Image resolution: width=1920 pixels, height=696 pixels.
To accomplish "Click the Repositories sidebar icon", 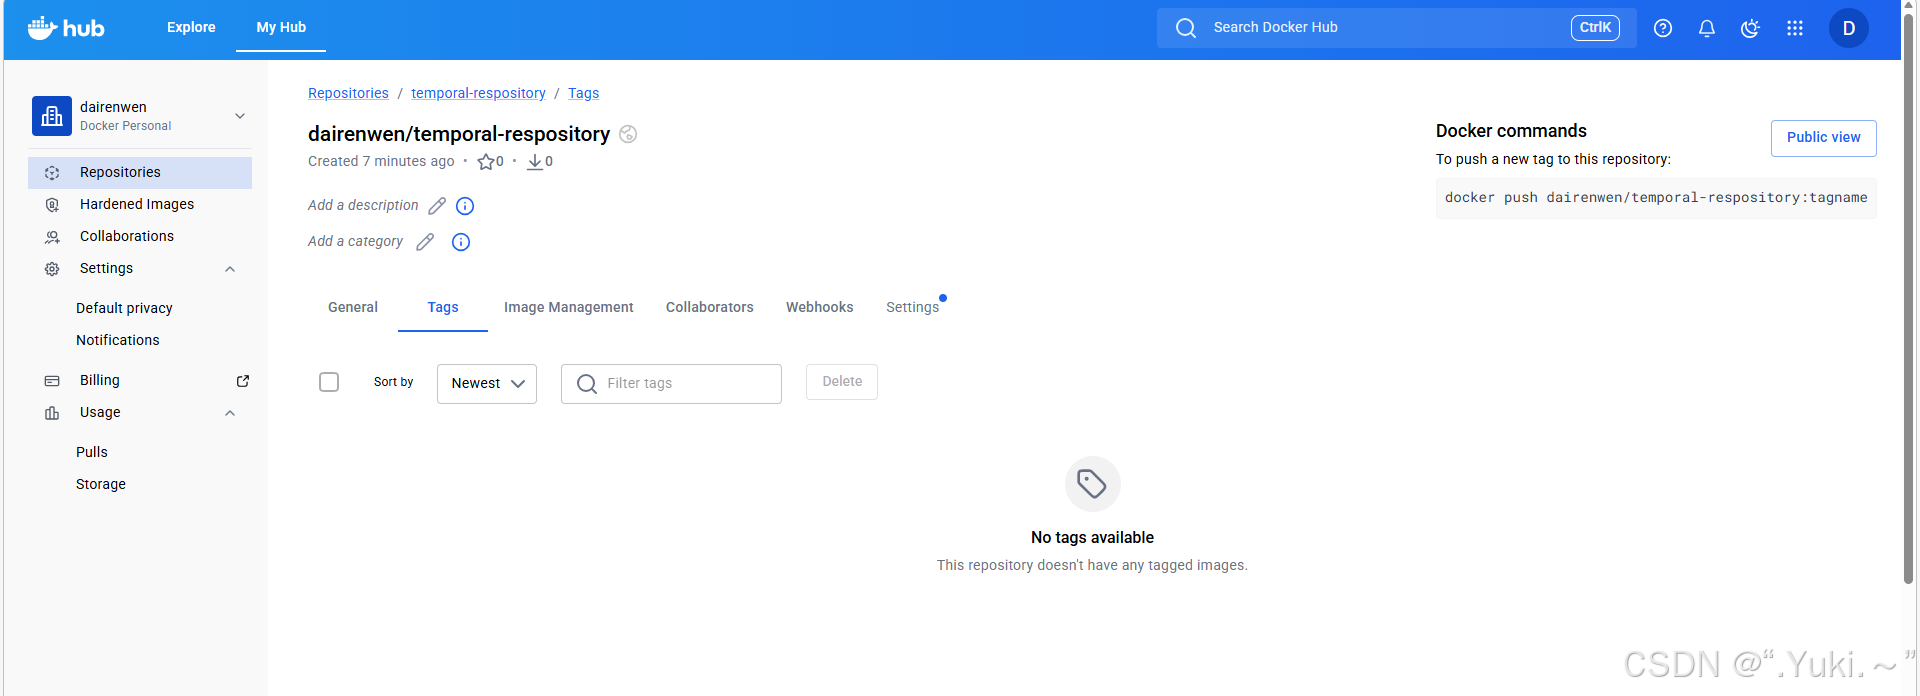I will 52,173.
